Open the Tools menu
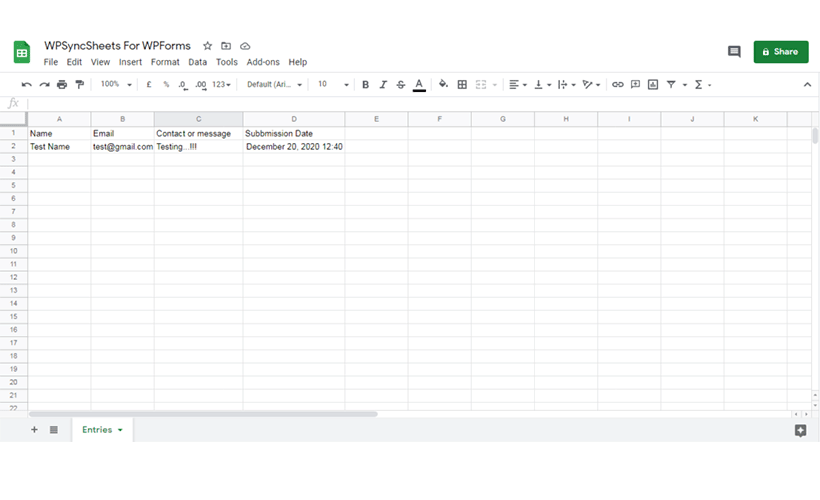Viewport: 820px width, 500px height. pos(227,62)
